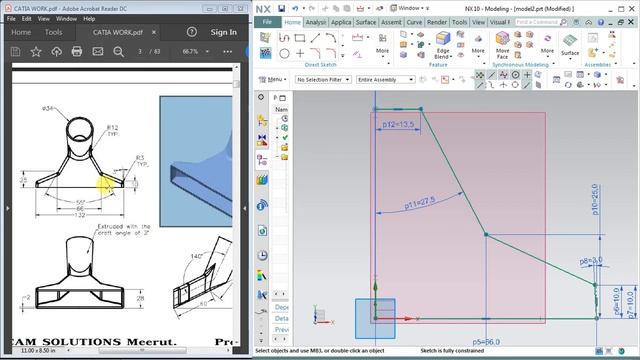This screenshot has width=640, height=360.
Task: Select the p12=13.5 dimension in the sketch
Action: pyautogui.click(x=398, y=124)
